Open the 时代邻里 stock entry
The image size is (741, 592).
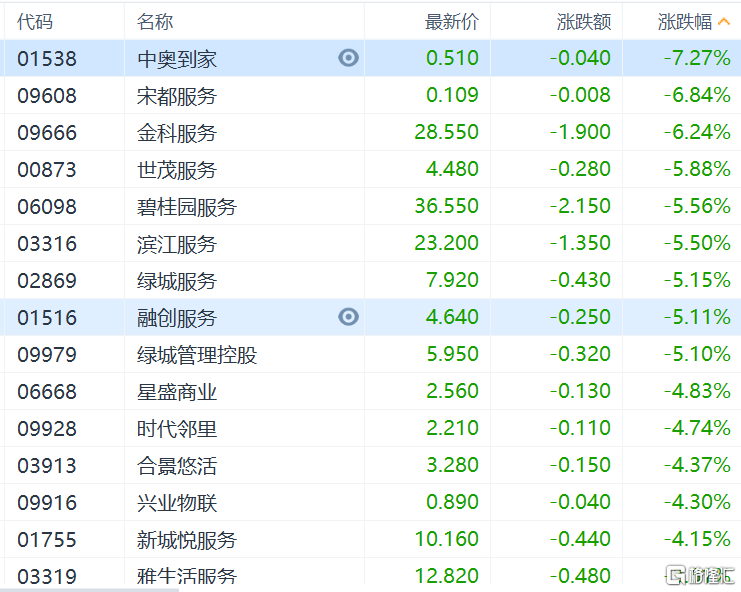point(177,429)
